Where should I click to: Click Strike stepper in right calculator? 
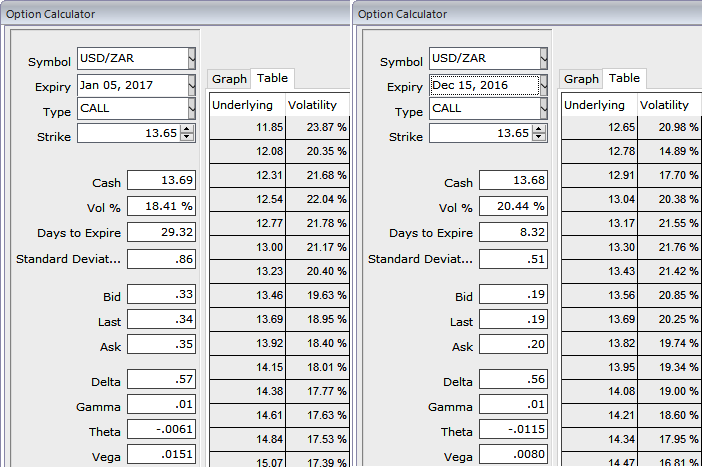pos(539,133)
